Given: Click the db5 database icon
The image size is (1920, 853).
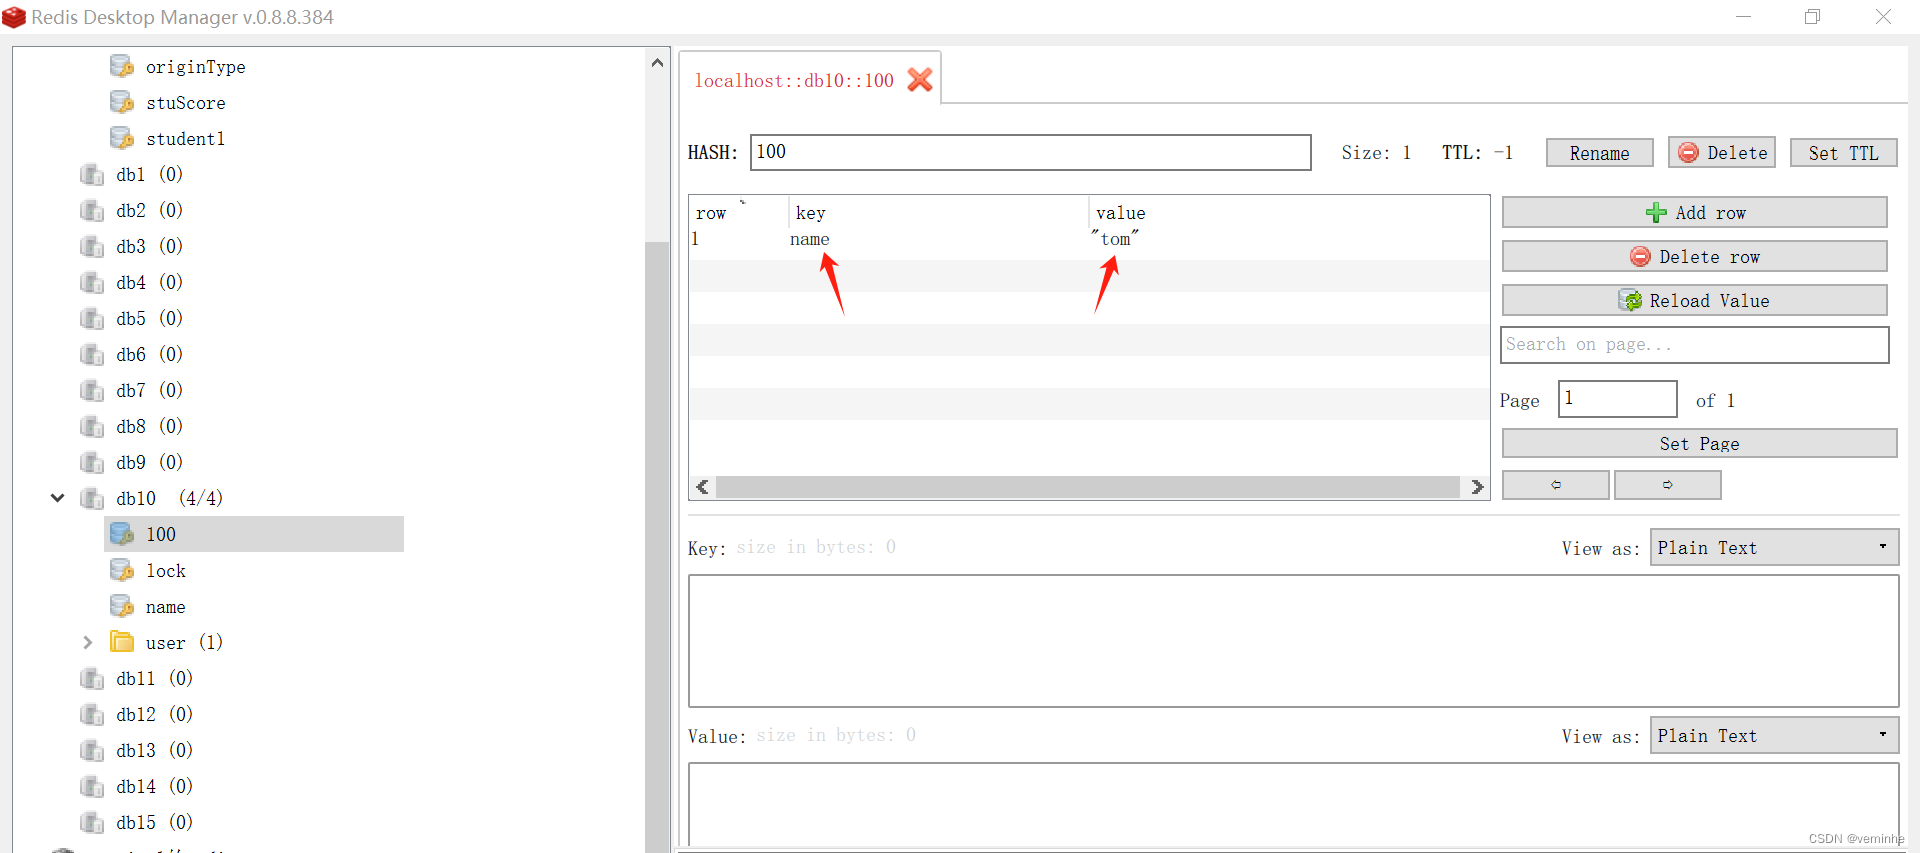Looking at the screenshot, I should 92,318.
